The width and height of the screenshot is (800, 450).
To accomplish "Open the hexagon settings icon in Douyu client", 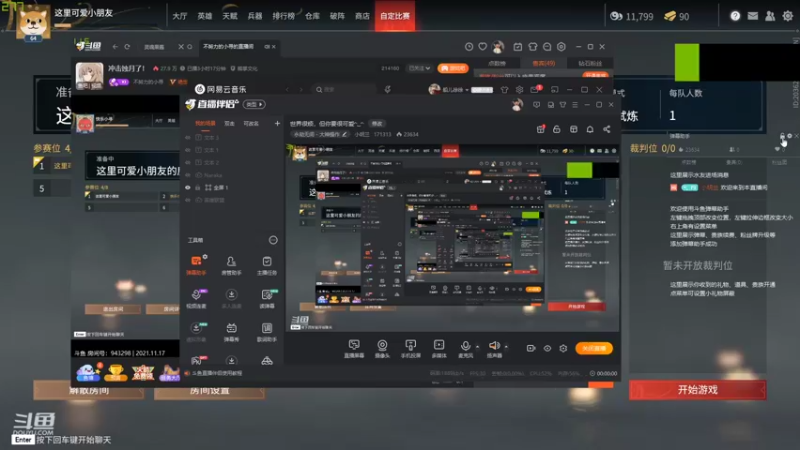I will coord(561,46).
